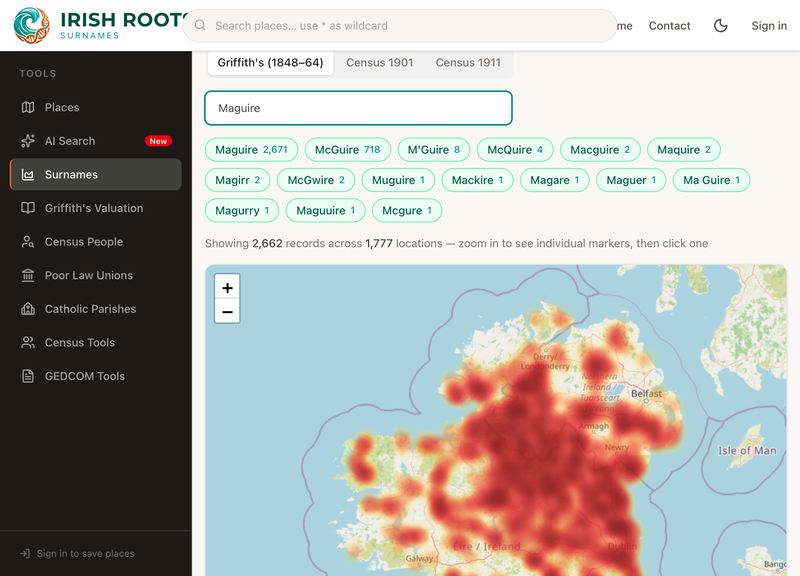
Task: Select the McGwire 2 variant chip
Action: point(316,180)
